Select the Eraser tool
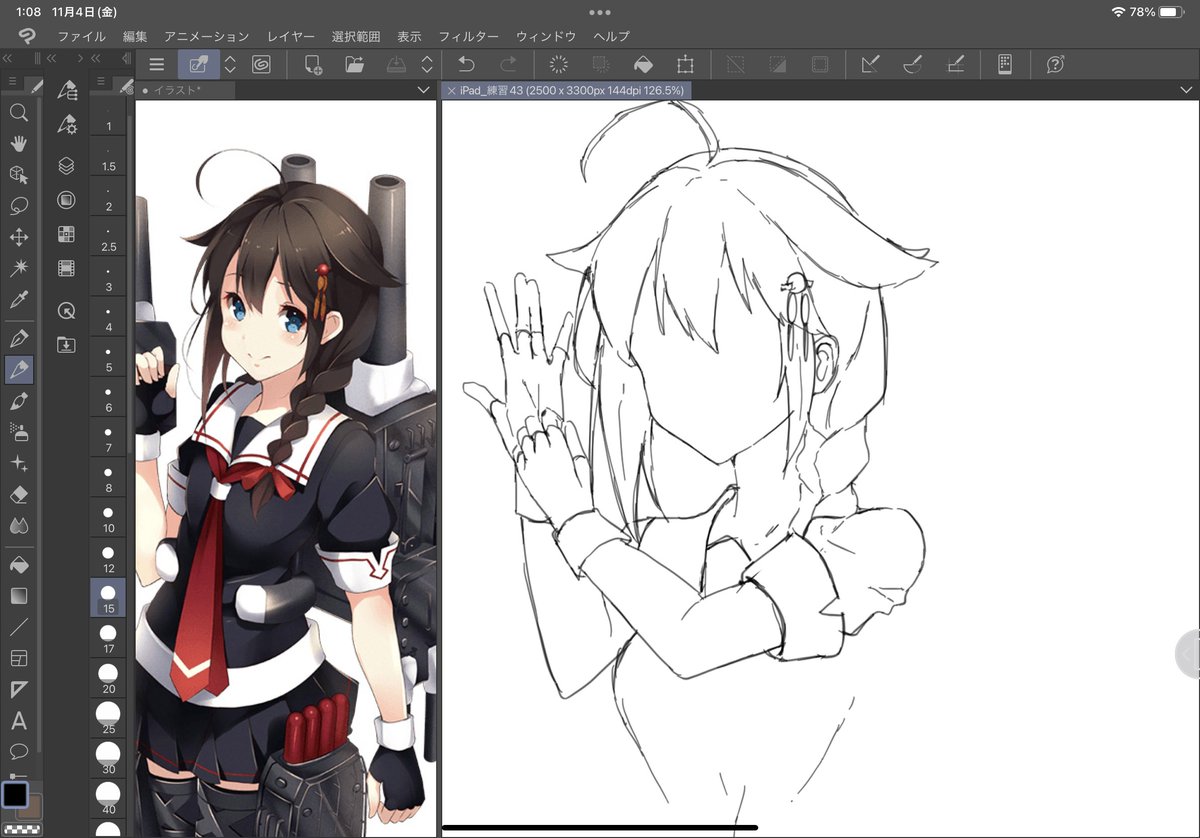This screenshot has height=838, width=1200. [x=18, y=495]
